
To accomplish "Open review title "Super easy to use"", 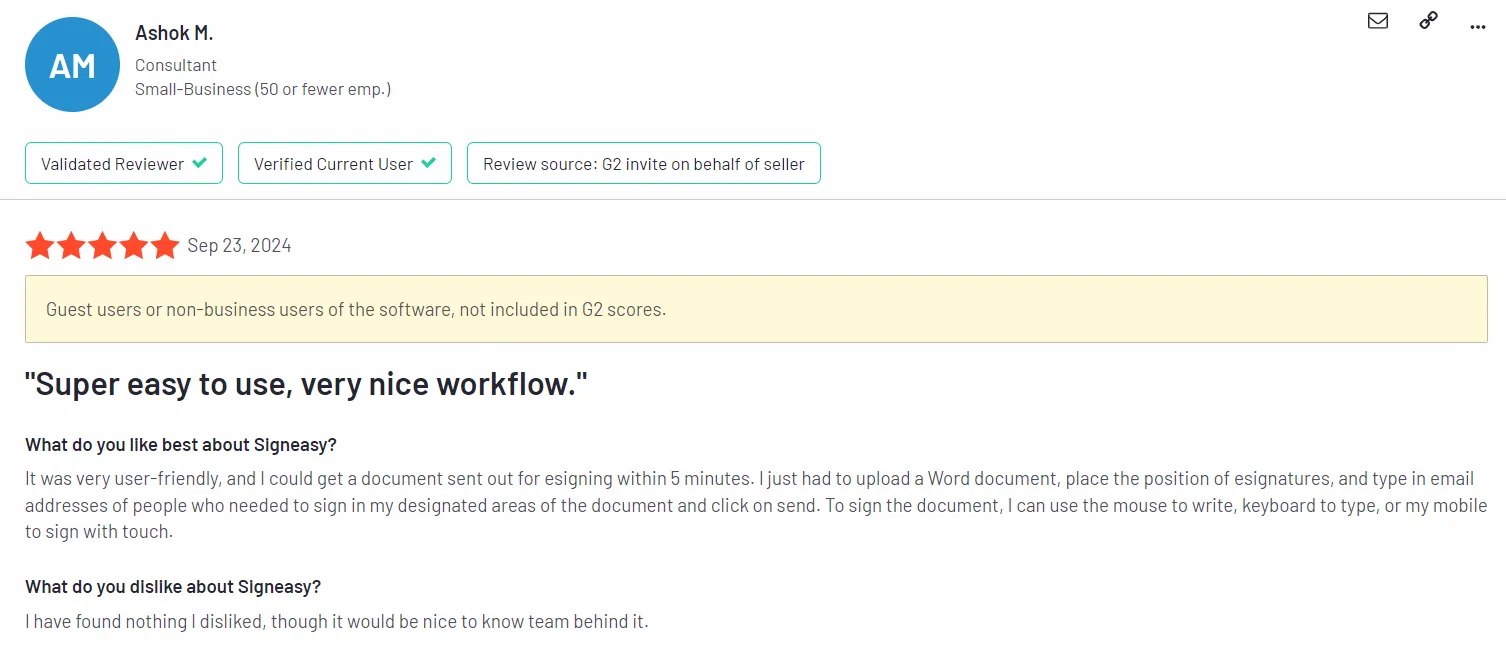I will pos(306,383).
